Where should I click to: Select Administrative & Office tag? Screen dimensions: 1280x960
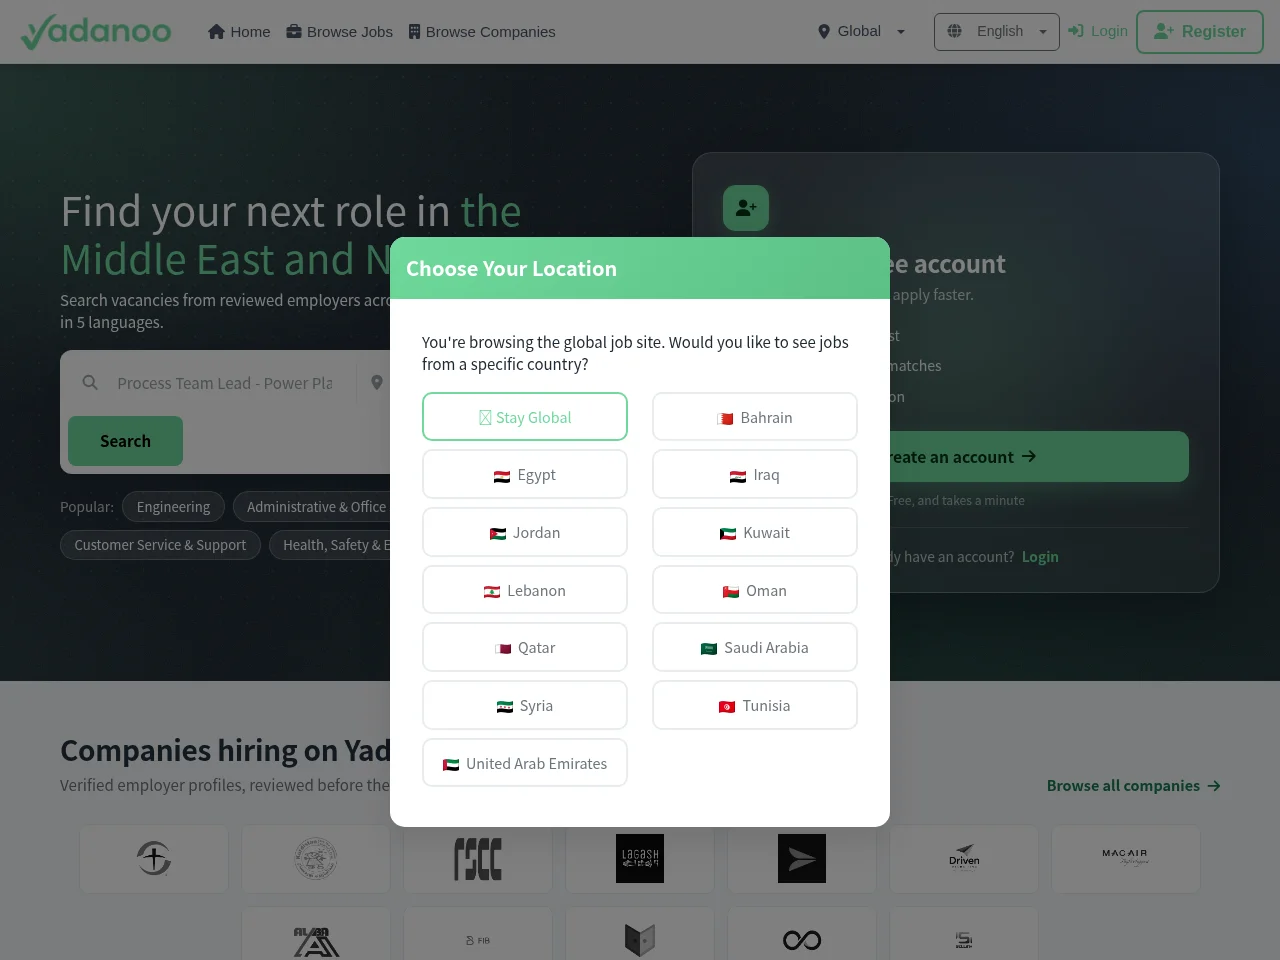pos(316,507)
